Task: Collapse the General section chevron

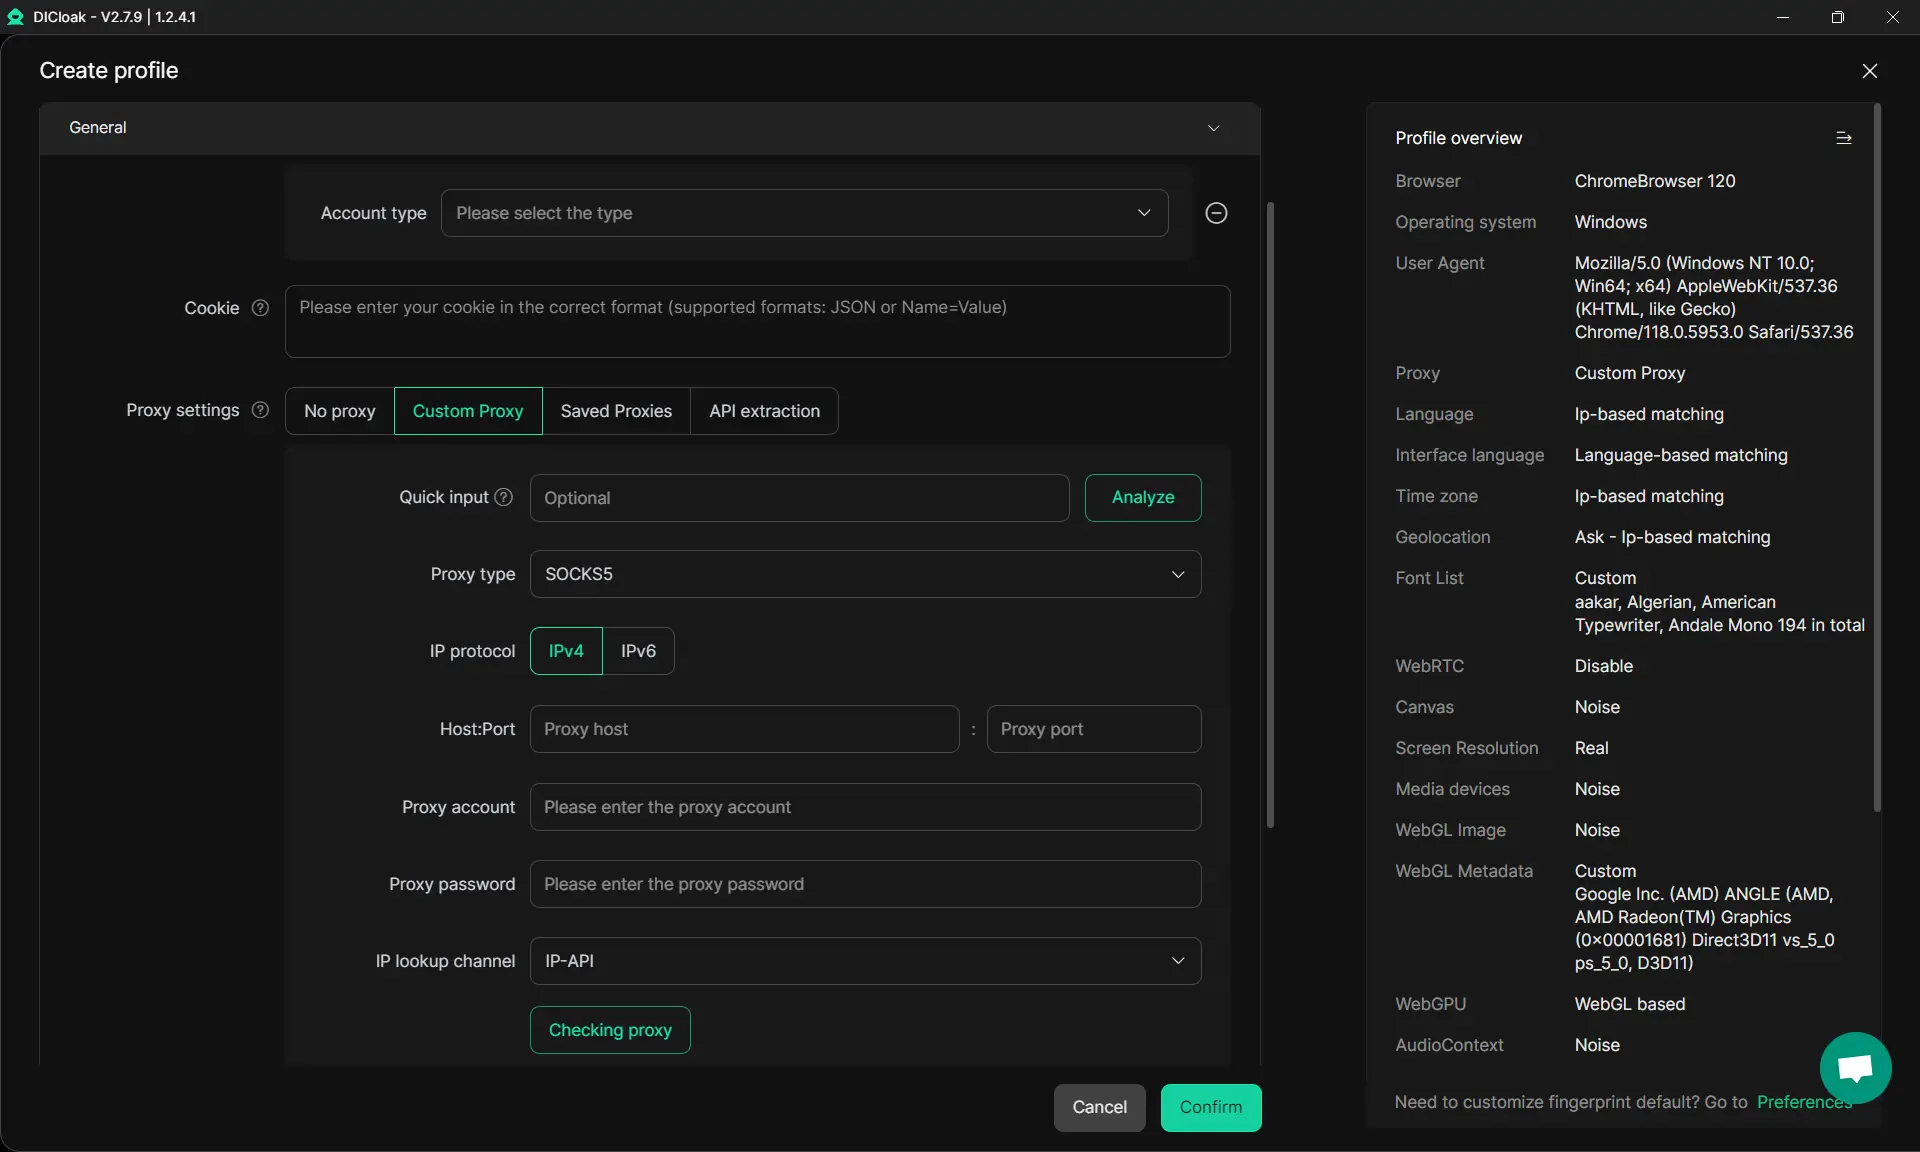Action: pyautogui.click(x=1213, y=128)
